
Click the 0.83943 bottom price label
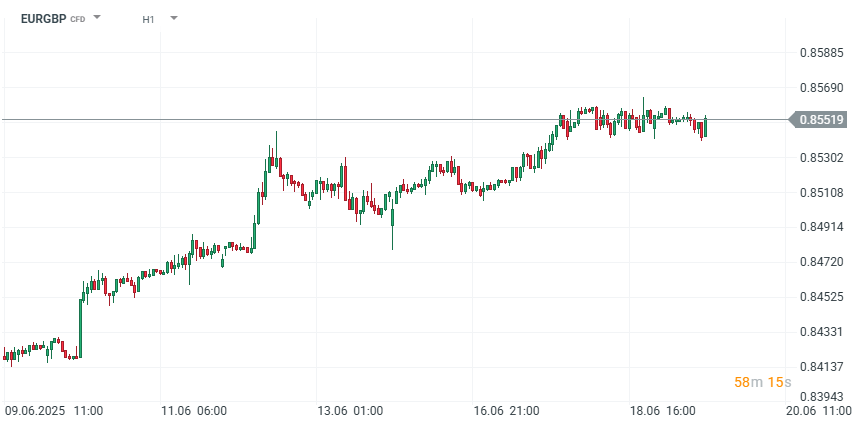pyautogui.click(x=821, y=399)
